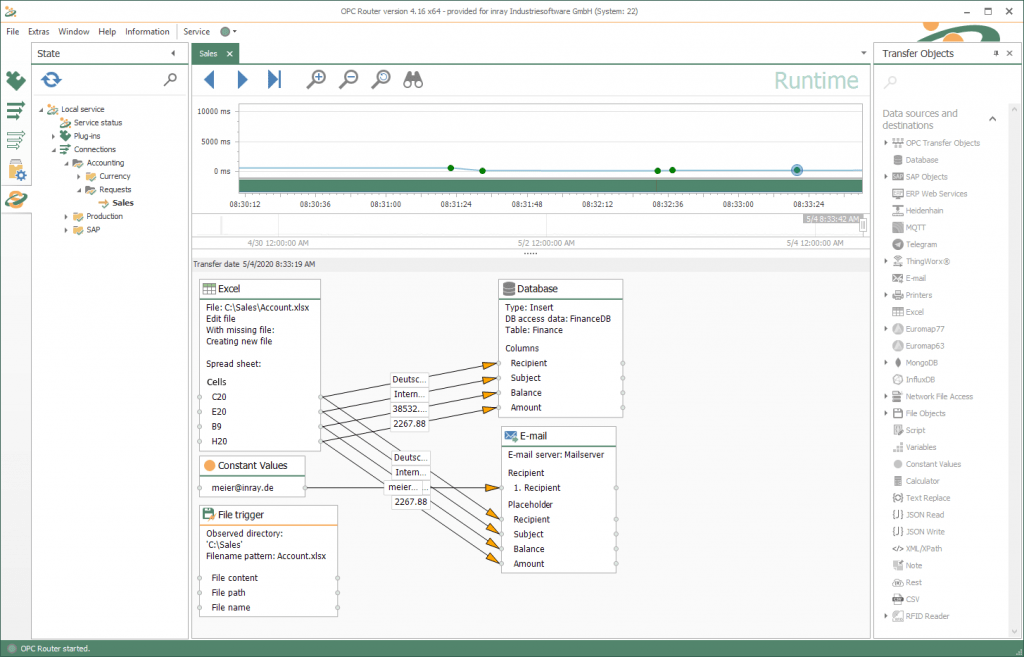1024x657 pixels.
Task: Click the Transfer Objects search field
Action: 944,82
